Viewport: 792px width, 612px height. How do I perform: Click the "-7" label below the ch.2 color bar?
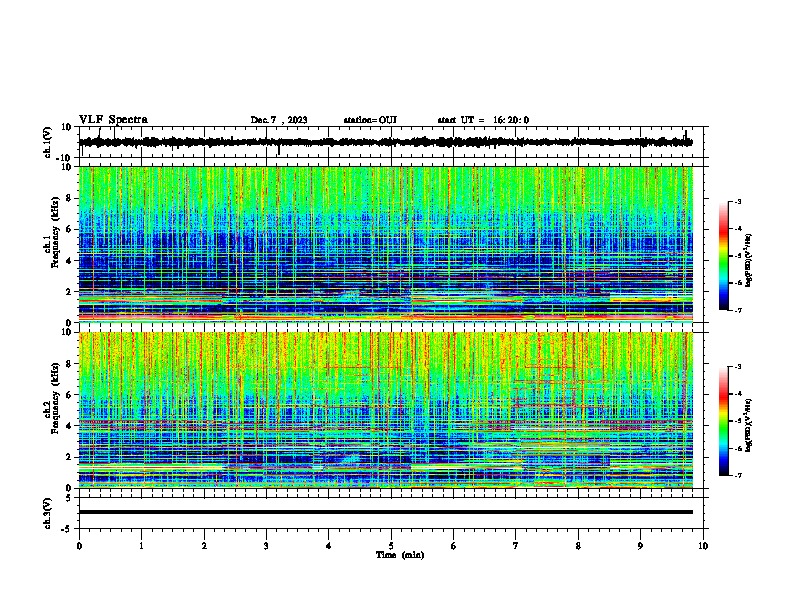[737, 476]
